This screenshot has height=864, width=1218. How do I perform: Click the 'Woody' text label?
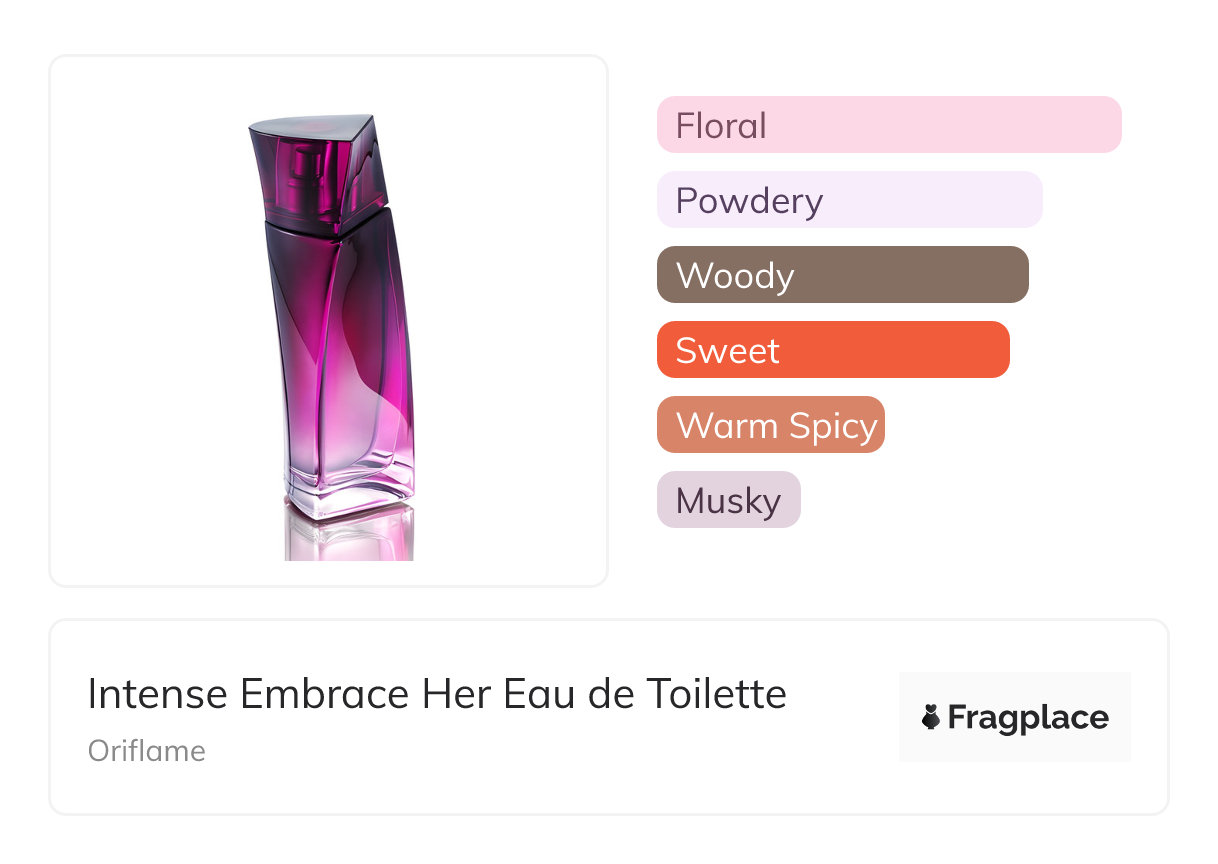tap(735, 276)
